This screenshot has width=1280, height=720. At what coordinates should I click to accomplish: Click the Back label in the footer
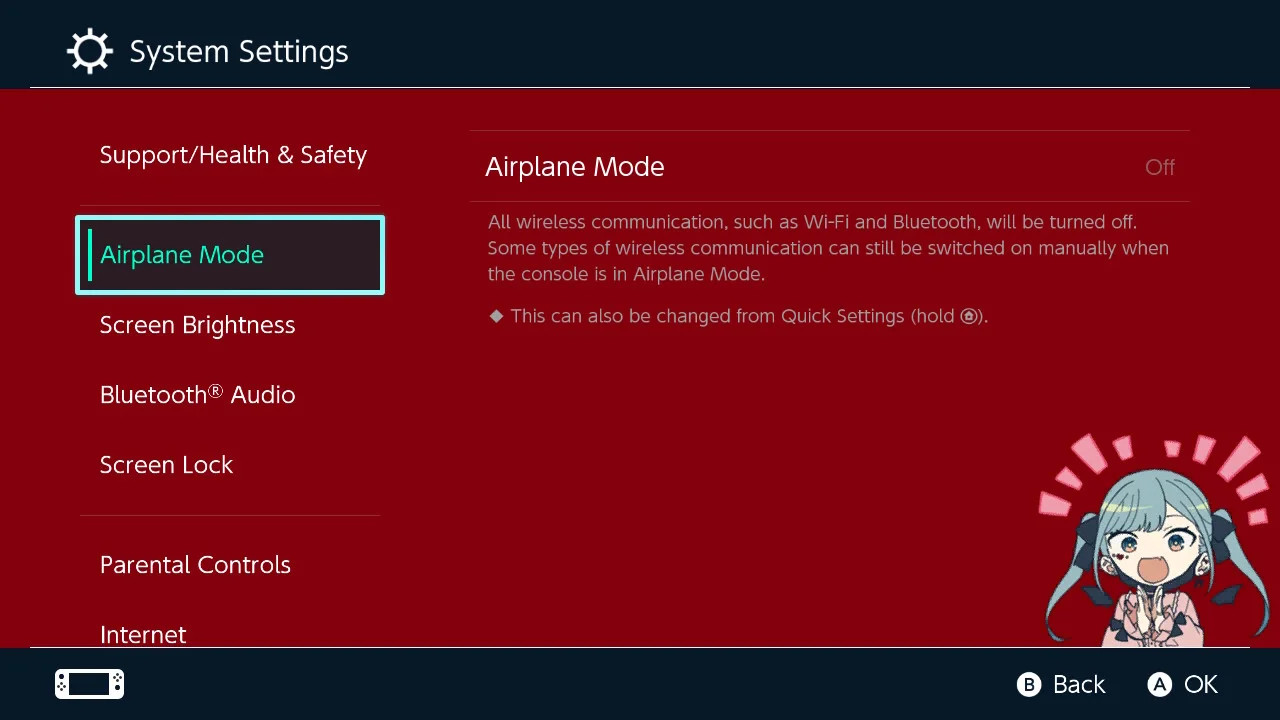click(x=1078, y=684)
